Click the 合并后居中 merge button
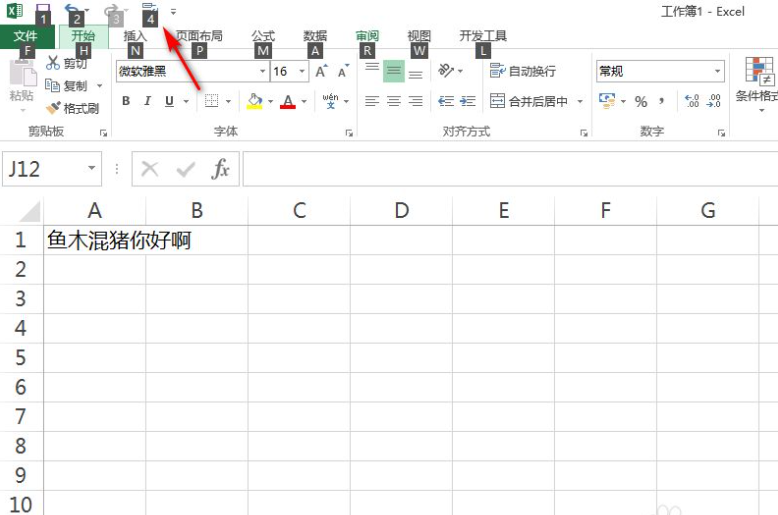 point(529,101)
